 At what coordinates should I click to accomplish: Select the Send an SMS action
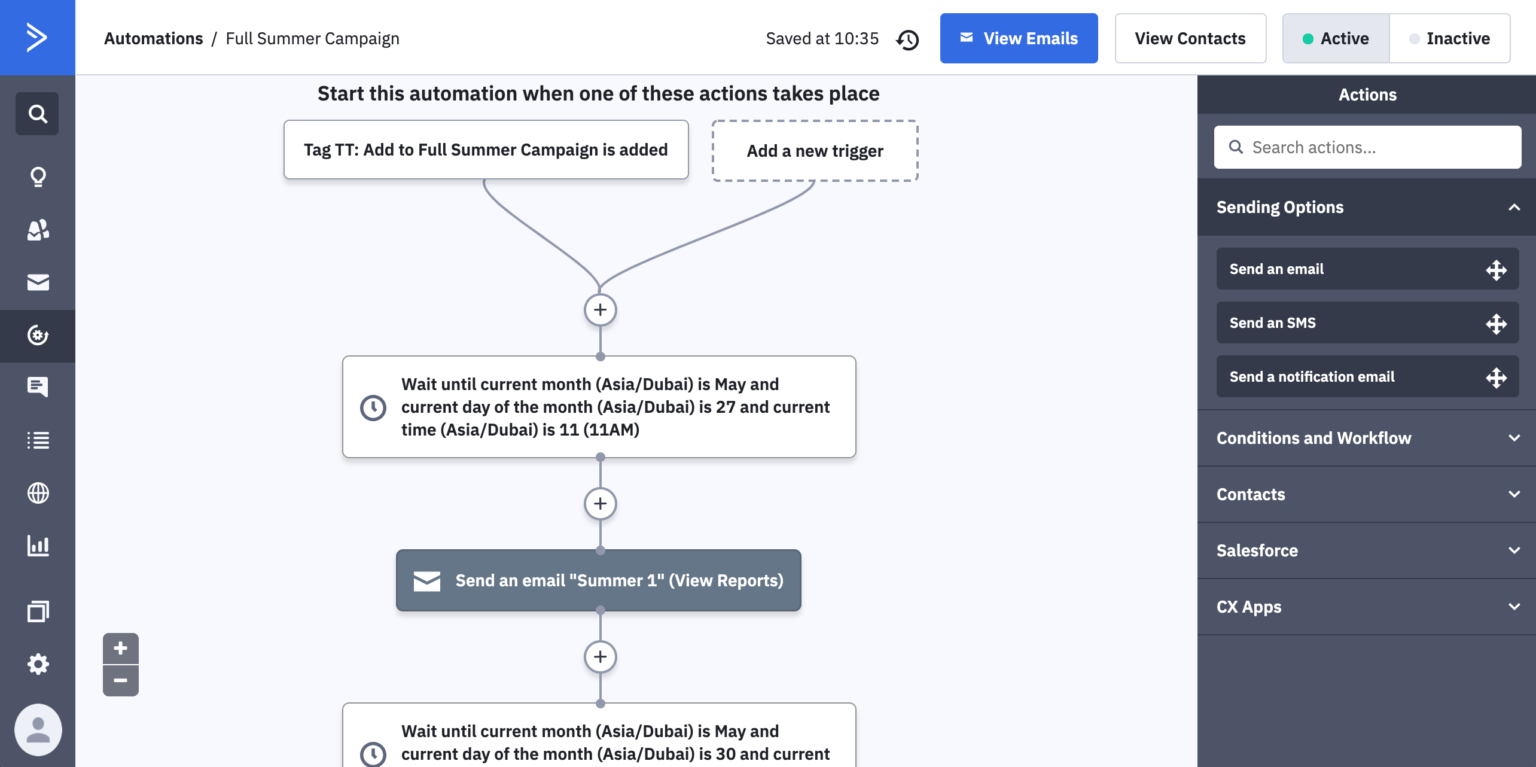(x=1367, y=323)
